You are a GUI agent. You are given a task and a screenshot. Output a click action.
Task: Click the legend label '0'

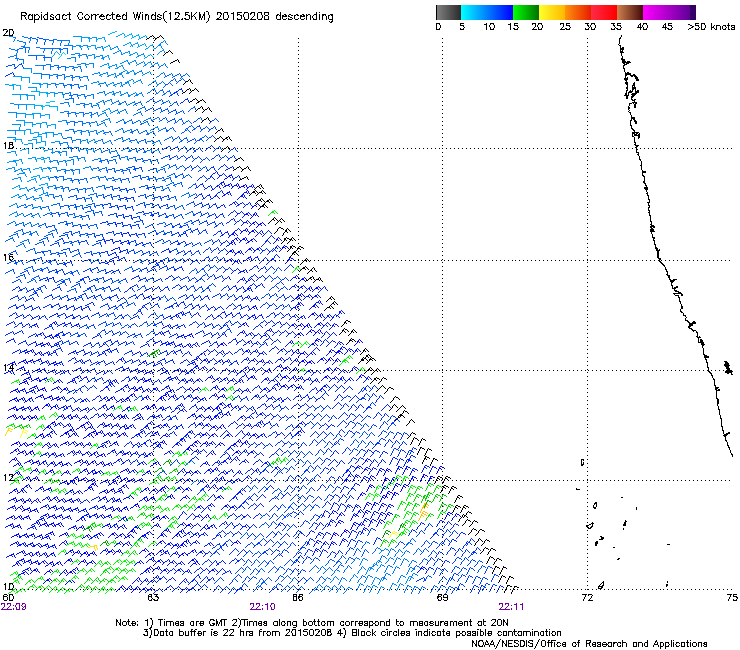438,27
